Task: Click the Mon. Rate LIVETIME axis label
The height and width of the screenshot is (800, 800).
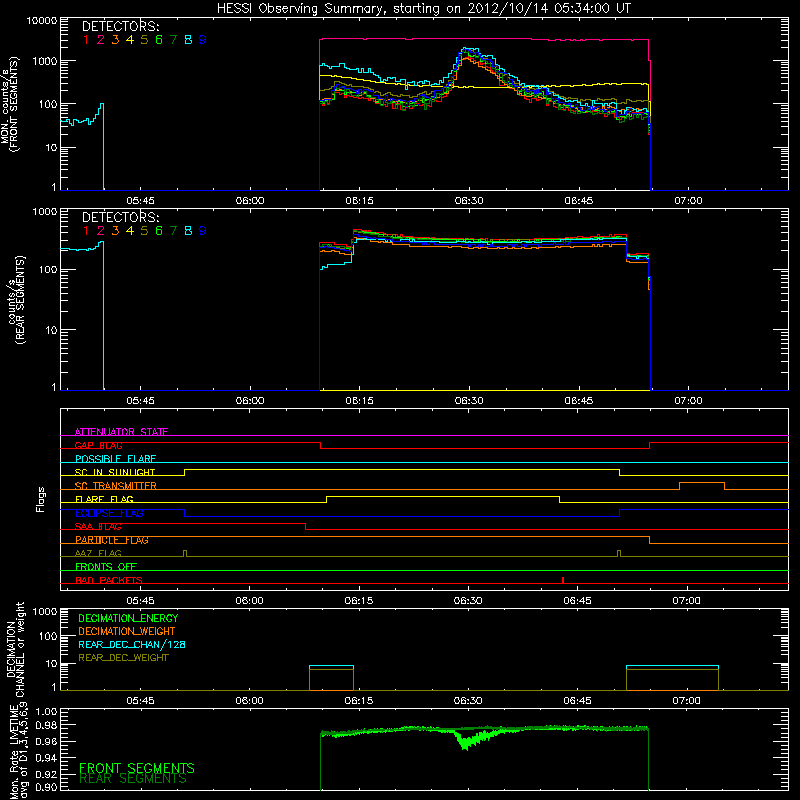Action: coord(19,750)
